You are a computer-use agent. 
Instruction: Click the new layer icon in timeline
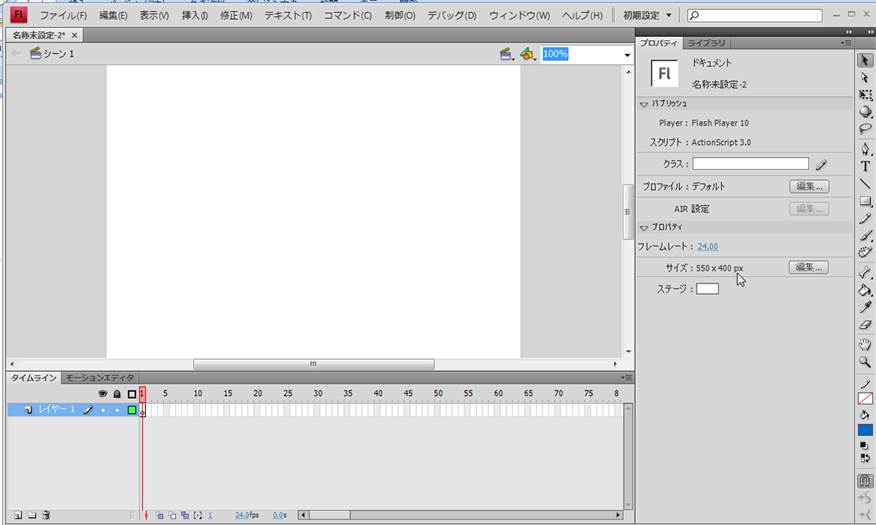17,515
